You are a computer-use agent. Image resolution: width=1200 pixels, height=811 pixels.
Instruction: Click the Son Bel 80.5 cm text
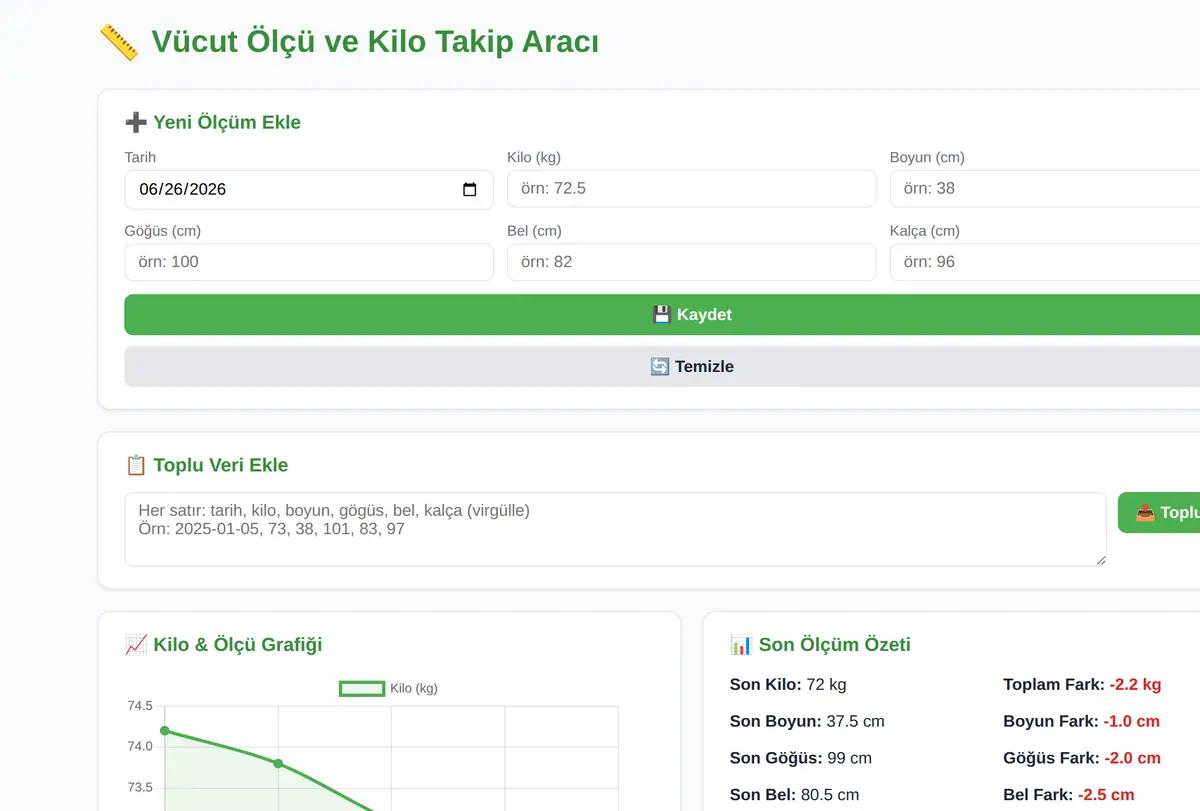795,796
